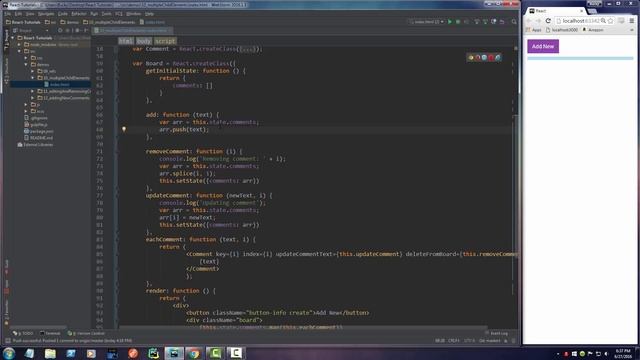Viewport: 640px width, 360px height.
Task: Click the zoom magnifier icon in Chrome address bar
Action: coord(603,20)
